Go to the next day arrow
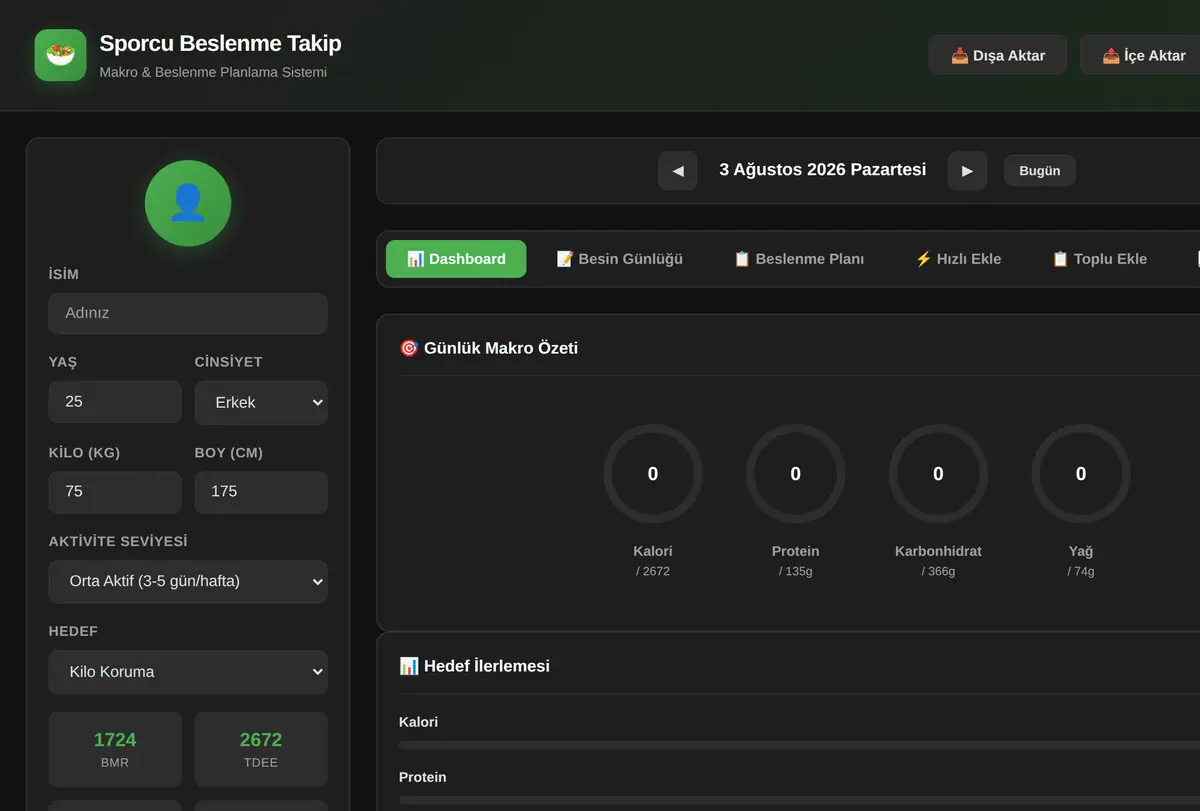The image size is (1200, 811). tap(967, 171)
